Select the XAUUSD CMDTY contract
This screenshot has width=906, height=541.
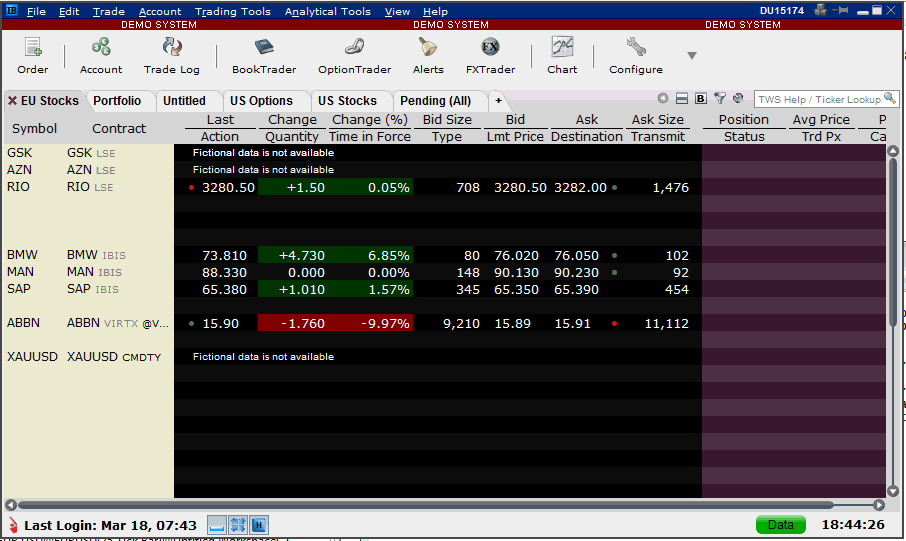(x=114, y=357)
